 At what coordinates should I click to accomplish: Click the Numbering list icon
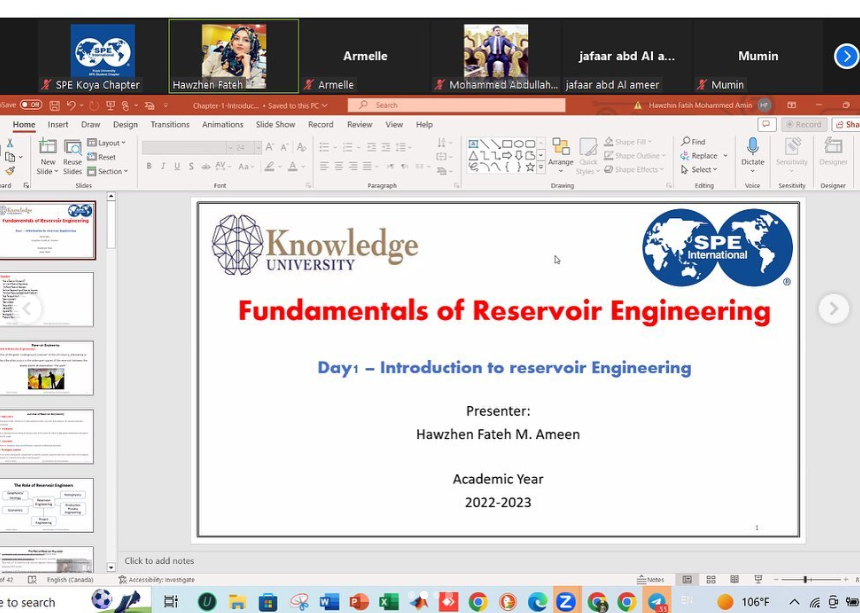click(347, 147)
